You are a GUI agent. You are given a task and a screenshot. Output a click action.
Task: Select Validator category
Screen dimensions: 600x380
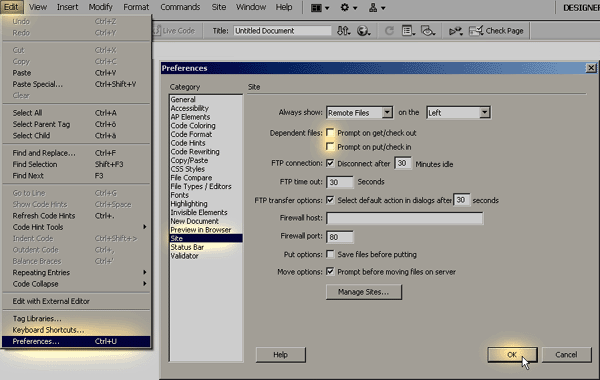click(206, 256)
